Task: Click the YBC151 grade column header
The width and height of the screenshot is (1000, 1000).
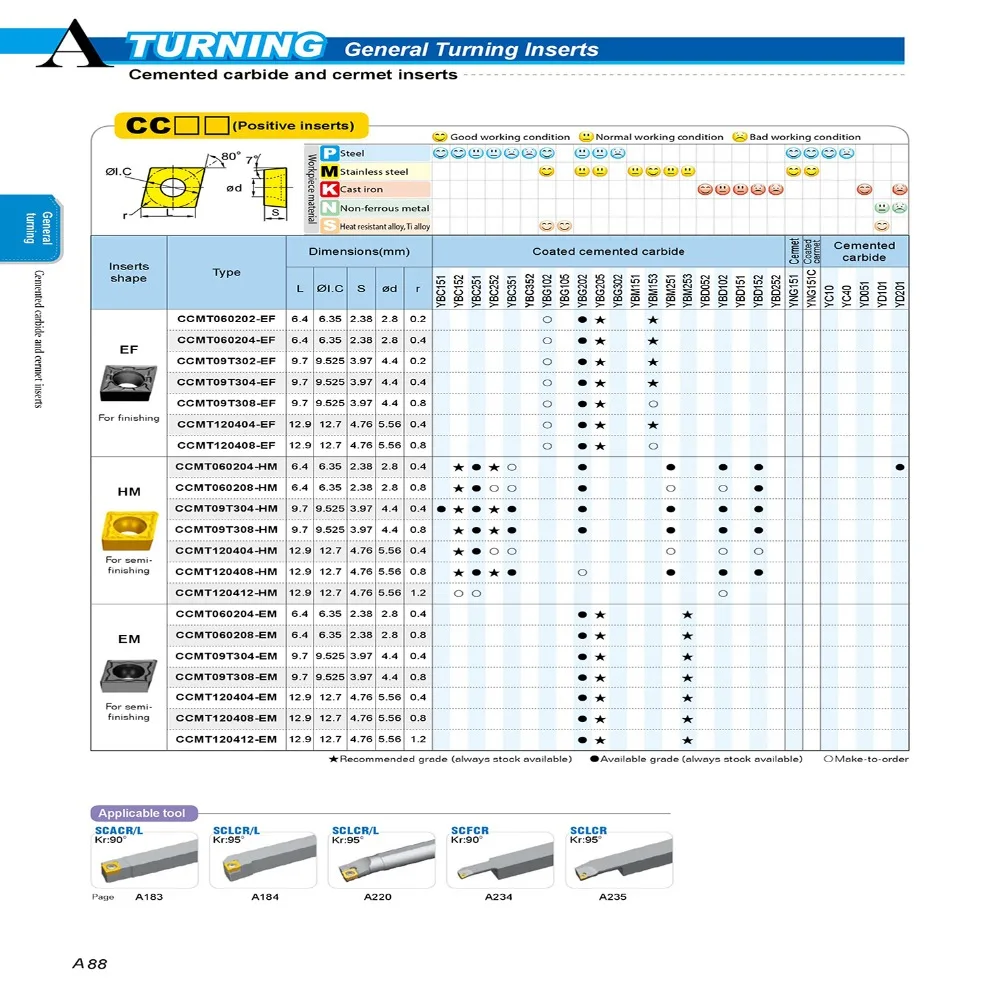Action: pyautogui.click(x=441, y=291)
